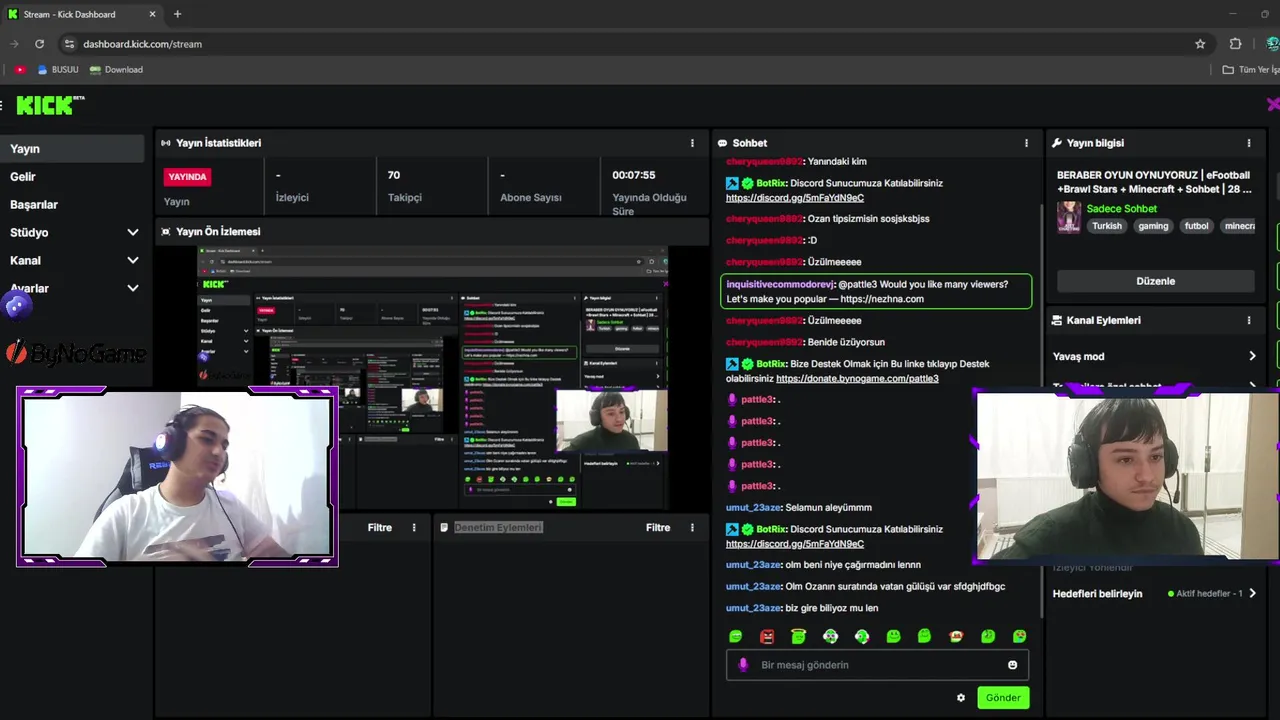Open the first discord.gg/5mFaYdN9eC link
Screen dimensions: 1280x720
pyautogui.click(x=794, y=198)
